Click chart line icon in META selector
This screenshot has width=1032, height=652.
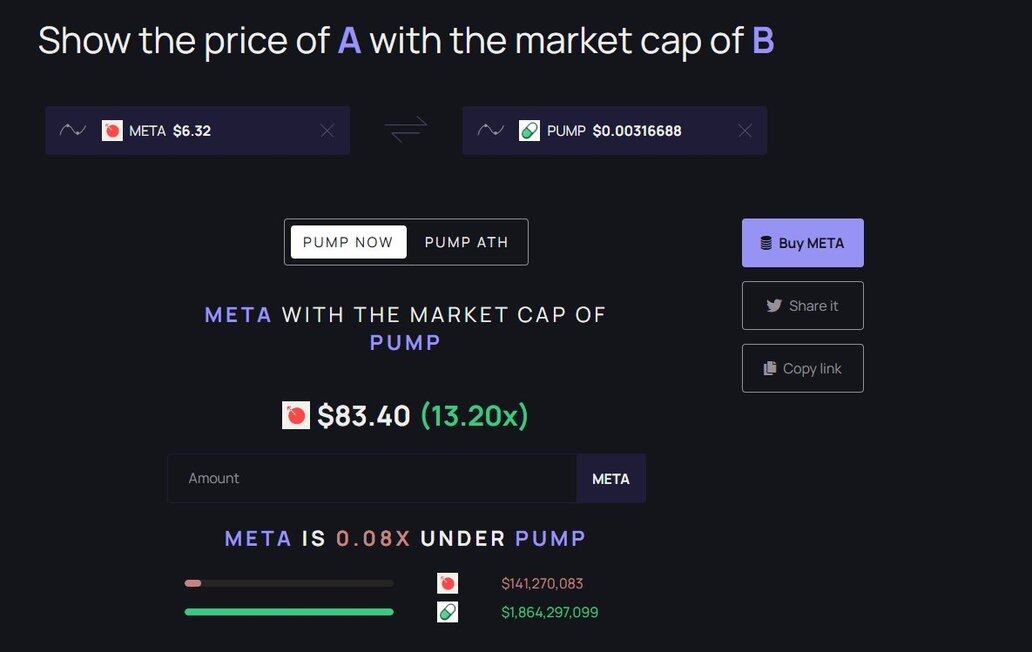[x=73, y=131]
